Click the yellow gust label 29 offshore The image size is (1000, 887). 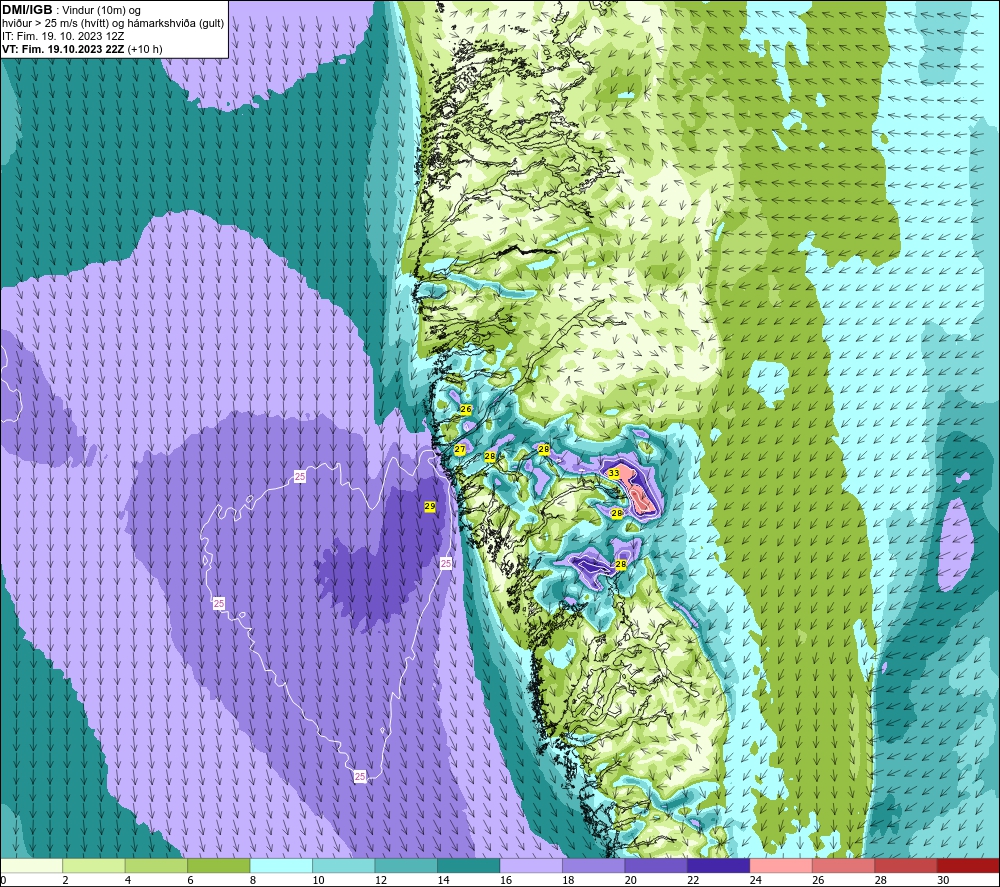click(430, 506)
